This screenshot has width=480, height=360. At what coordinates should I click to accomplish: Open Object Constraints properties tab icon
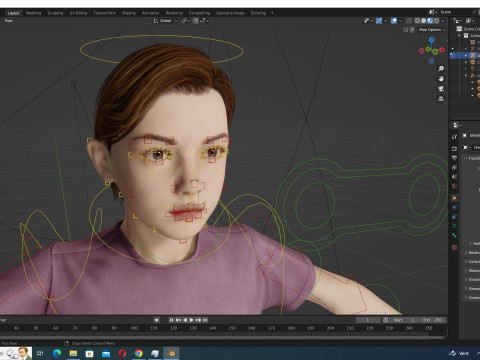coord(454,217)
